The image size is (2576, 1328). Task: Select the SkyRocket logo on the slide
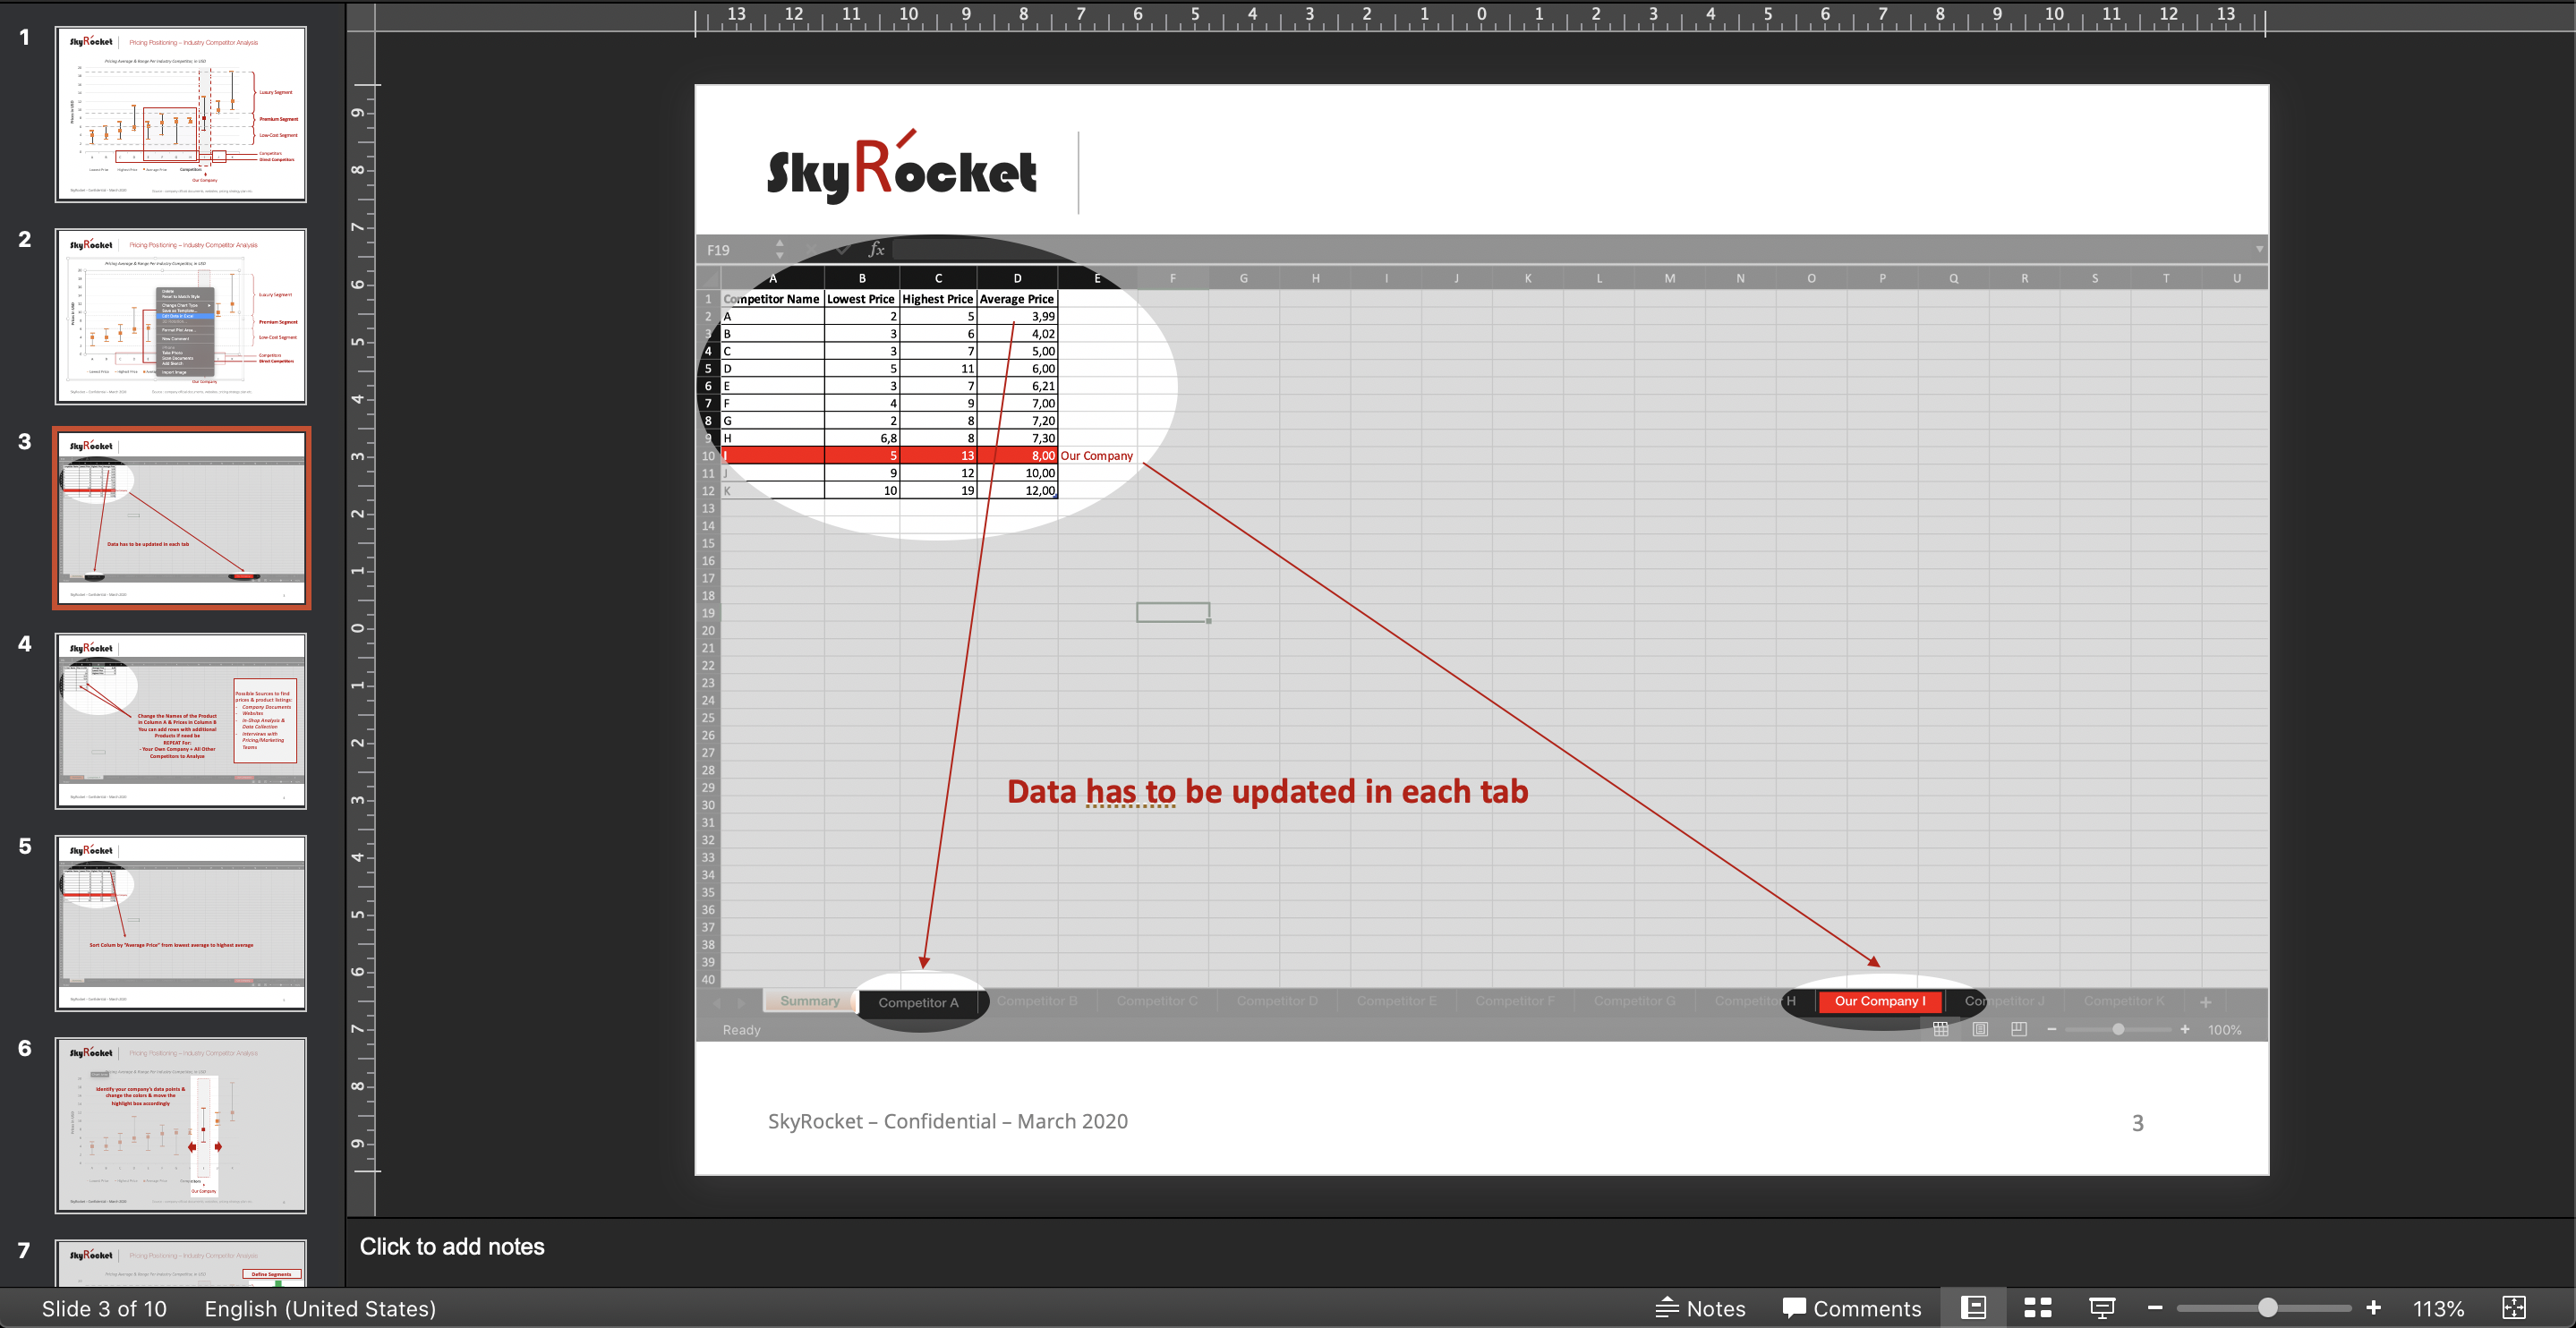point(901,169)
